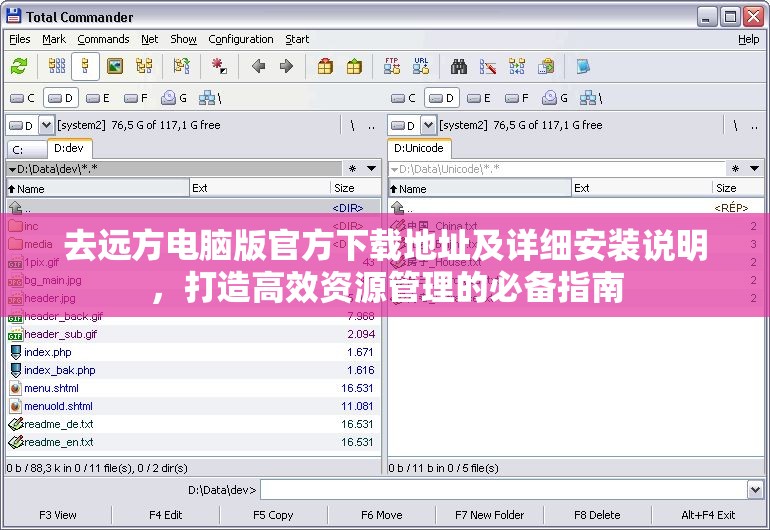Go forward with right arrow icon

tap(286, 66)
